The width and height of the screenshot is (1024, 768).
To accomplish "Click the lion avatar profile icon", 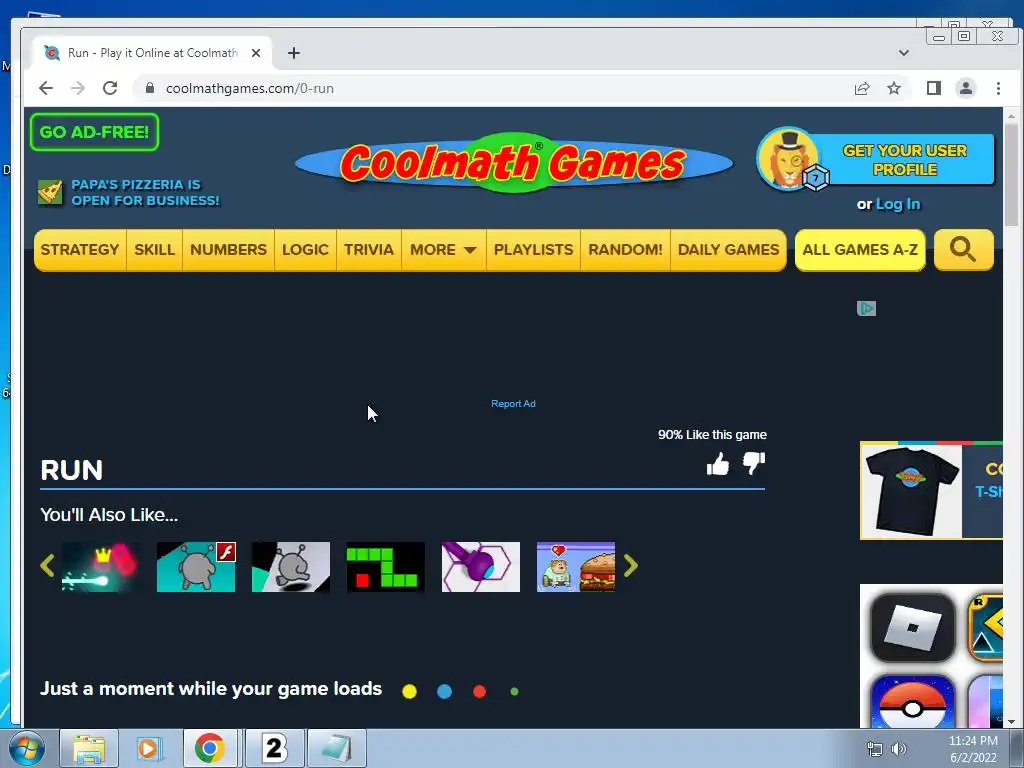I will [x=790, y=159].
